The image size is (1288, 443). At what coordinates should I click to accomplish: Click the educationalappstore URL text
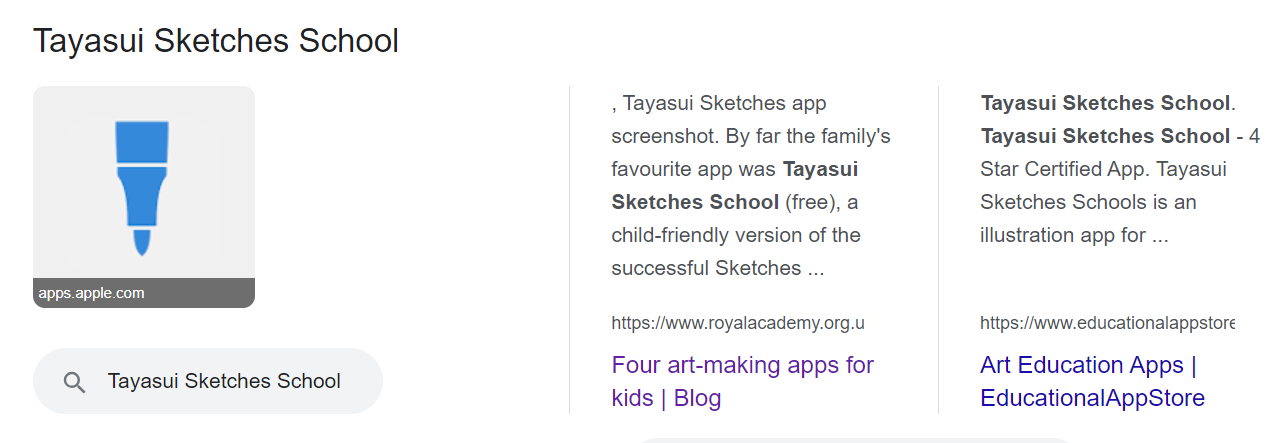click(1107, 323)
